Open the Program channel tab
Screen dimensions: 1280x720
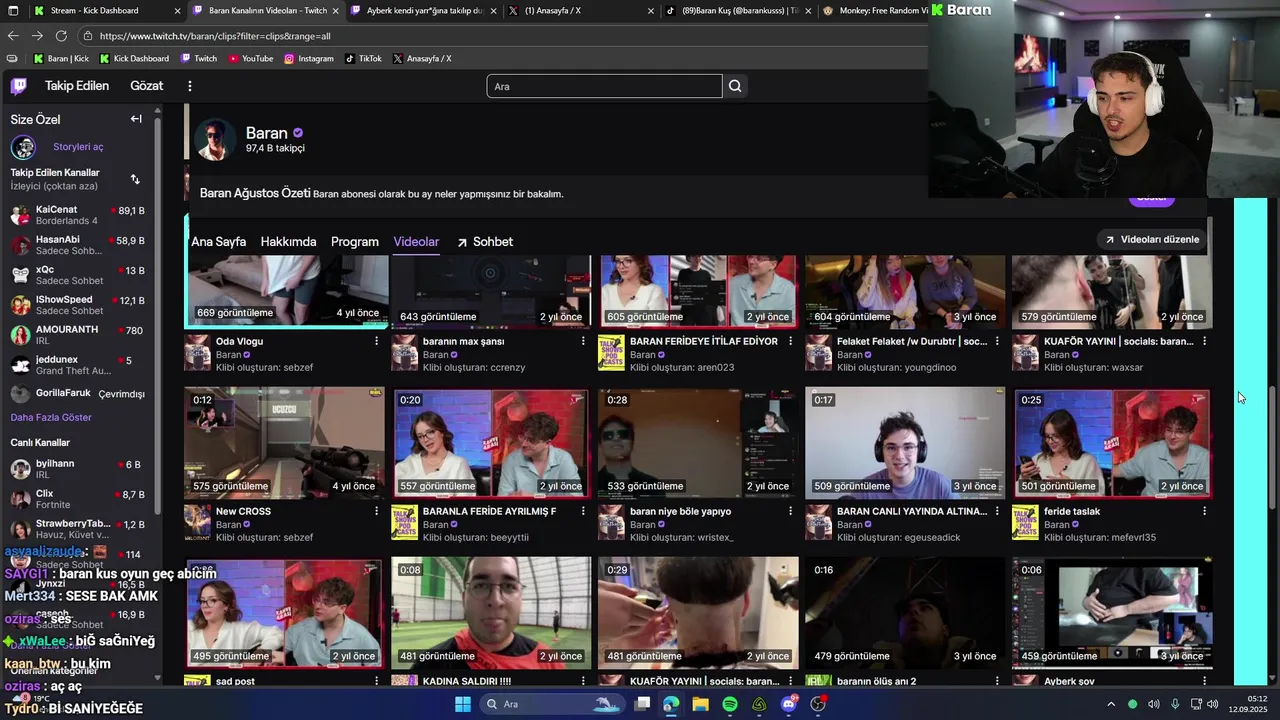pos(355,242)
